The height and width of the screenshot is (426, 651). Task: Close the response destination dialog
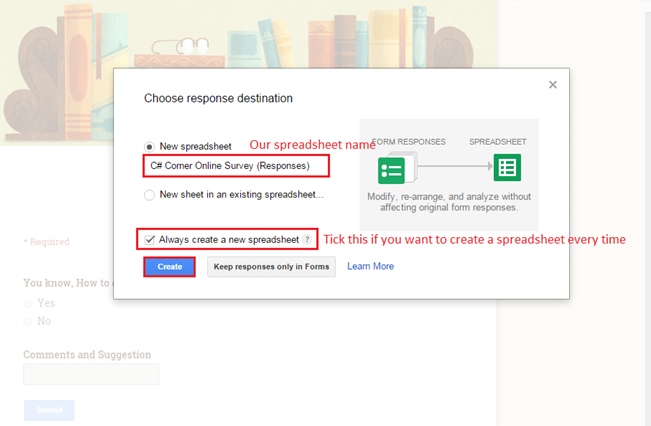pos(553,85)
